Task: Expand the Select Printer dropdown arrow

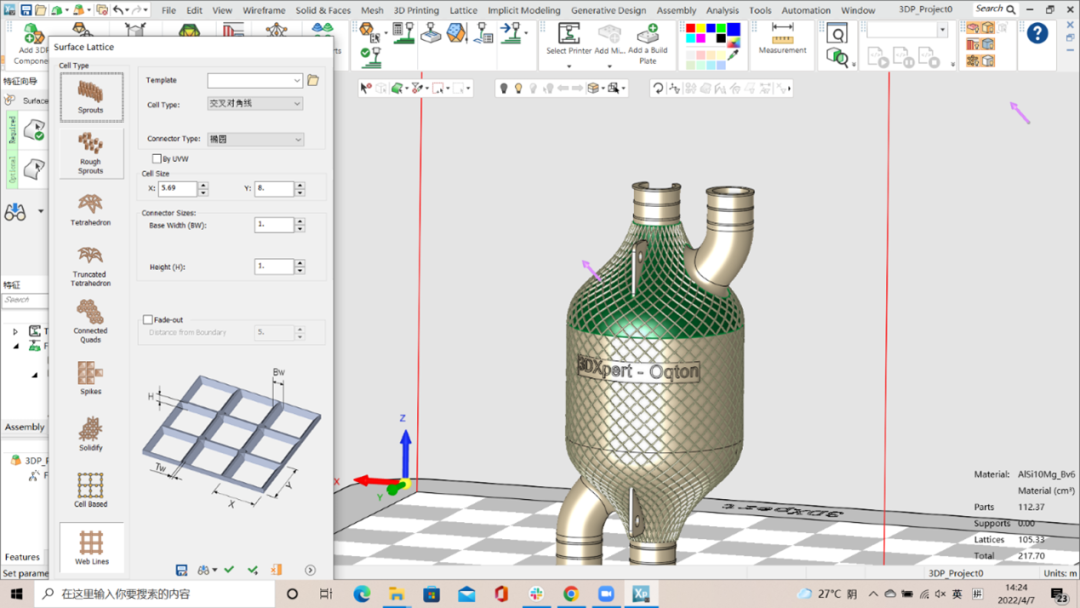Action: (x=569, y=66)
